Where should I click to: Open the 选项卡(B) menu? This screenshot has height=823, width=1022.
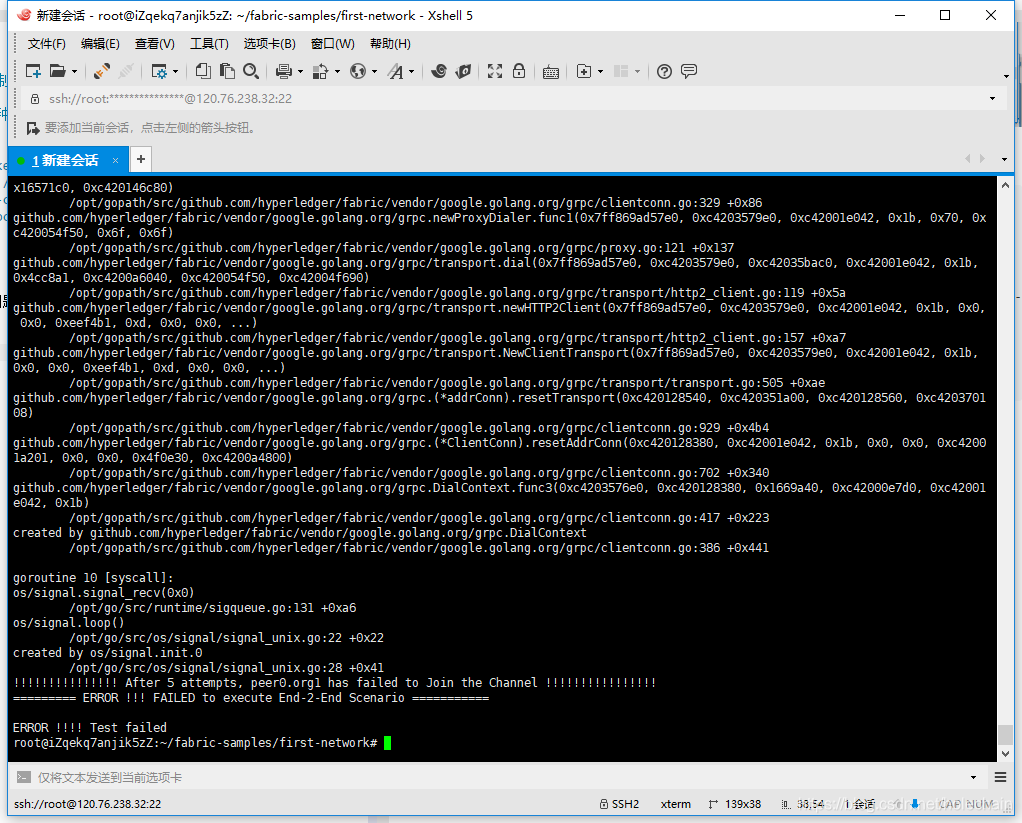pyautogui.click(x=269, y=44)
